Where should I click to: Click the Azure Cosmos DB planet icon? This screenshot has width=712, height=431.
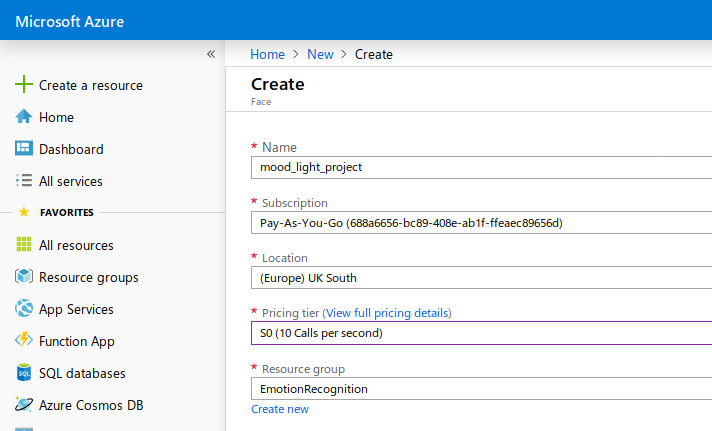point(24,404)
